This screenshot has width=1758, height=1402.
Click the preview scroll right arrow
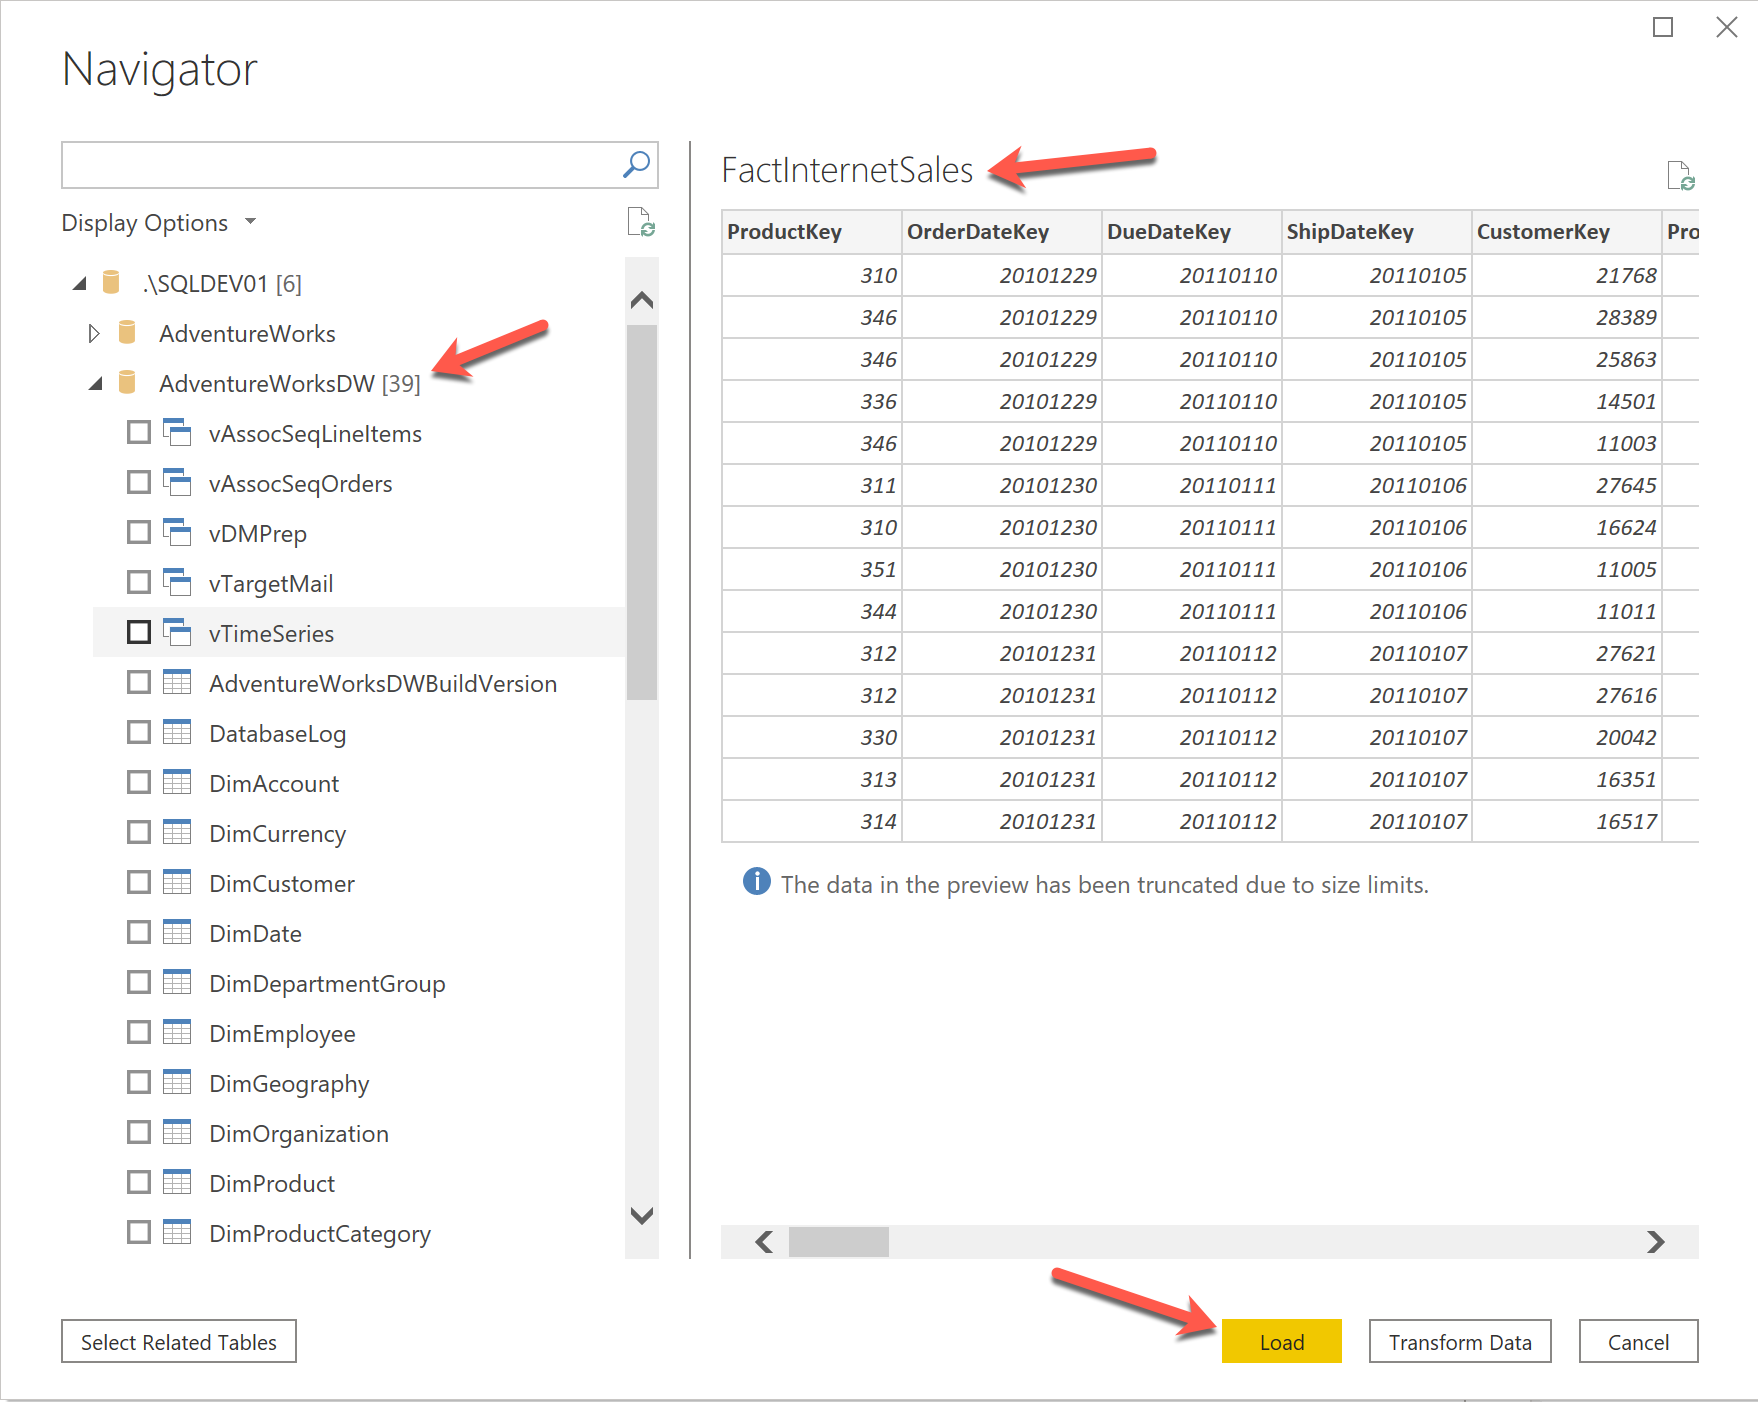[1656, 1242]
